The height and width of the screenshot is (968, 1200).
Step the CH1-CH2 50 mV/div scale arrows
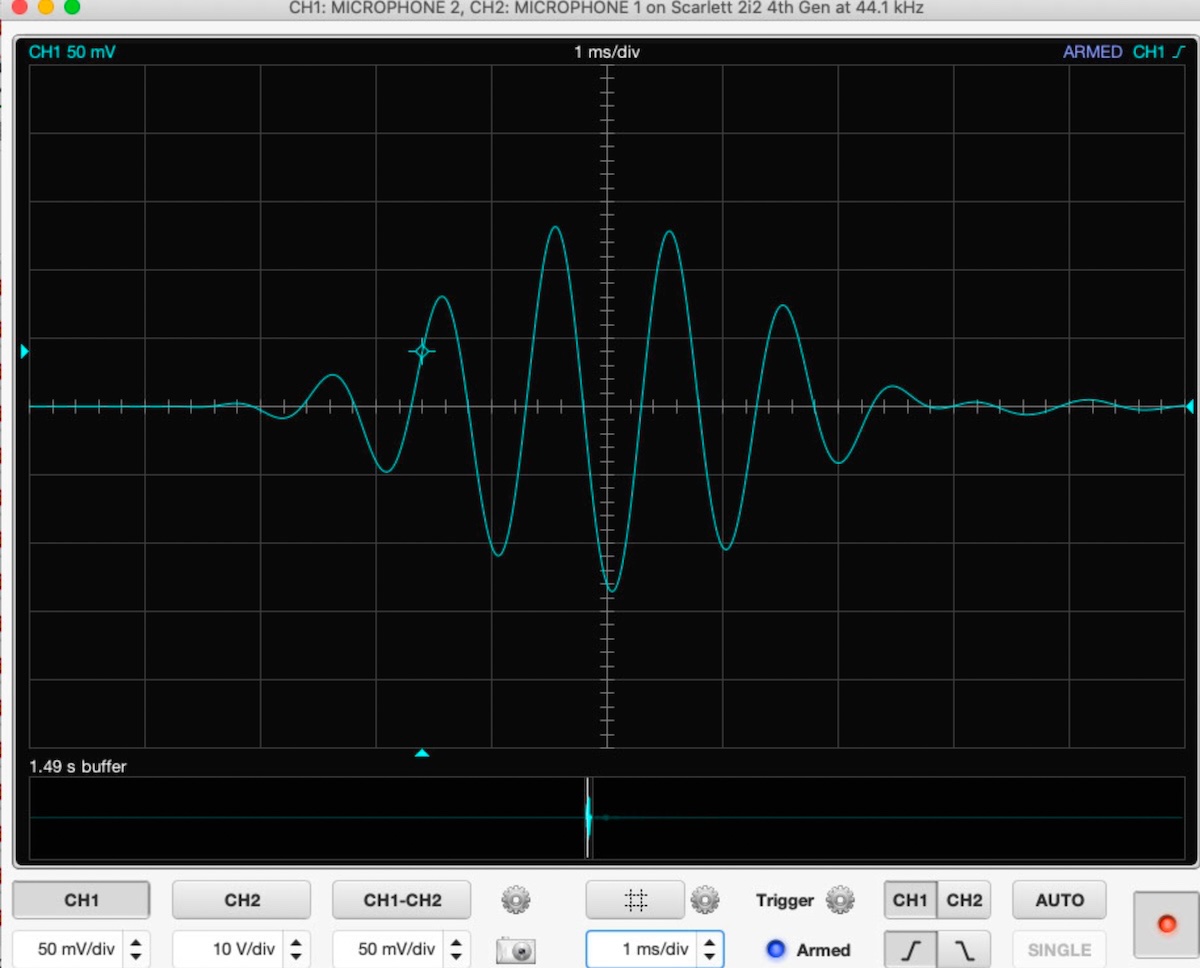456,949
